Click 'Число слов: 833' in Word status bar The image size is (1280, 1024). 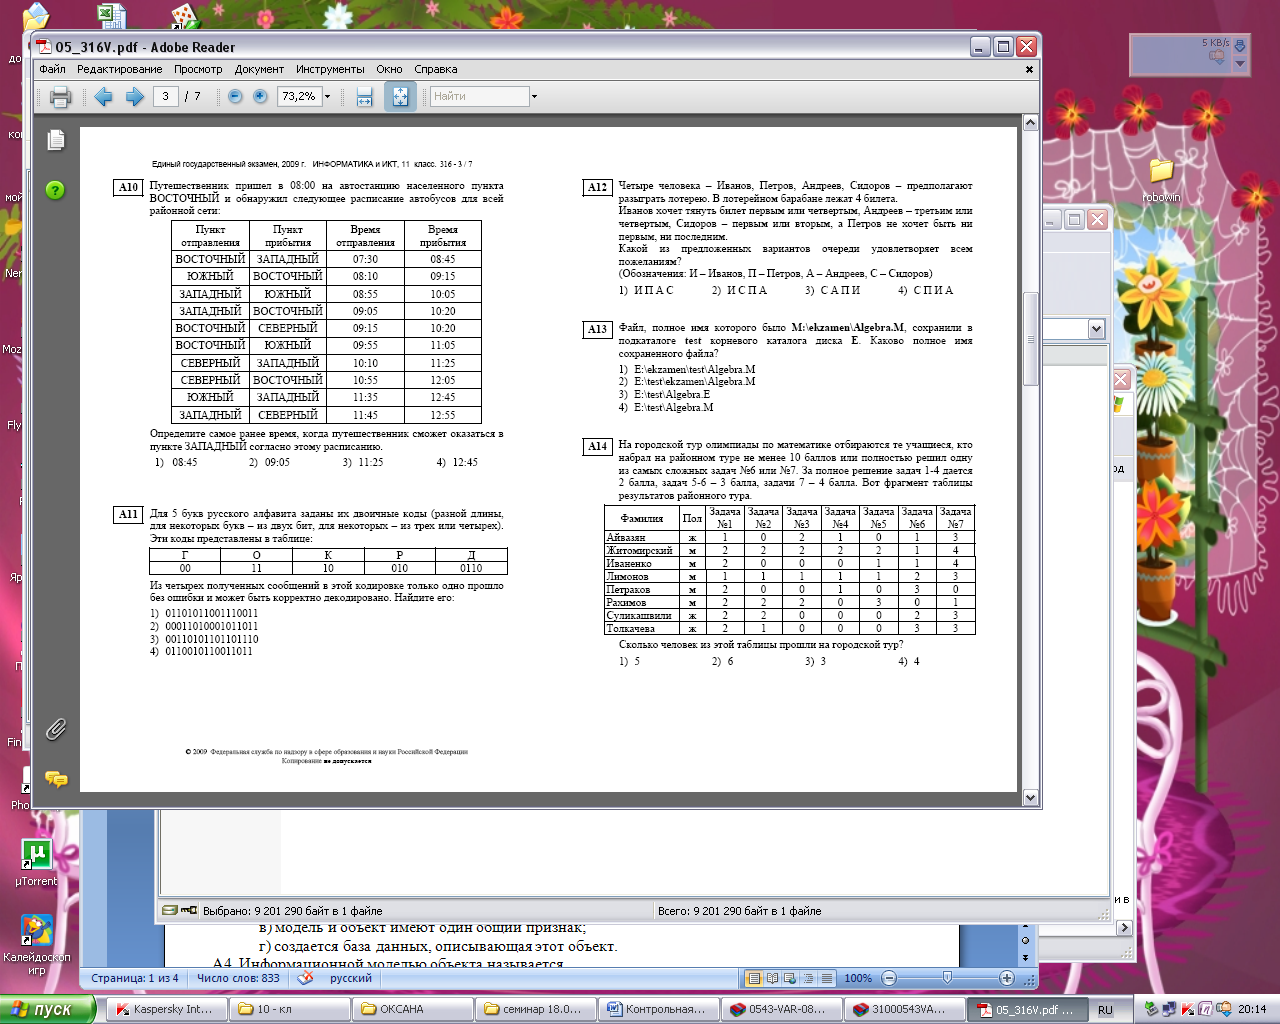238,978
